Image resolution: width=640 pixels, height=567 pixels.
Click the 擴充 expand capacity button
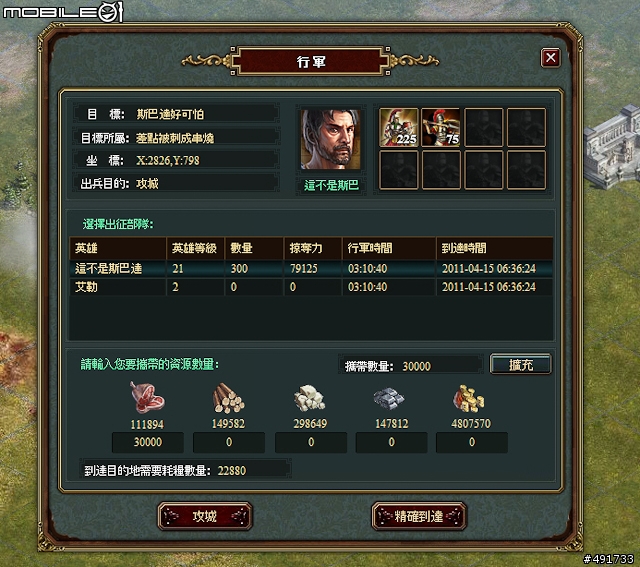tap(521, 365)
